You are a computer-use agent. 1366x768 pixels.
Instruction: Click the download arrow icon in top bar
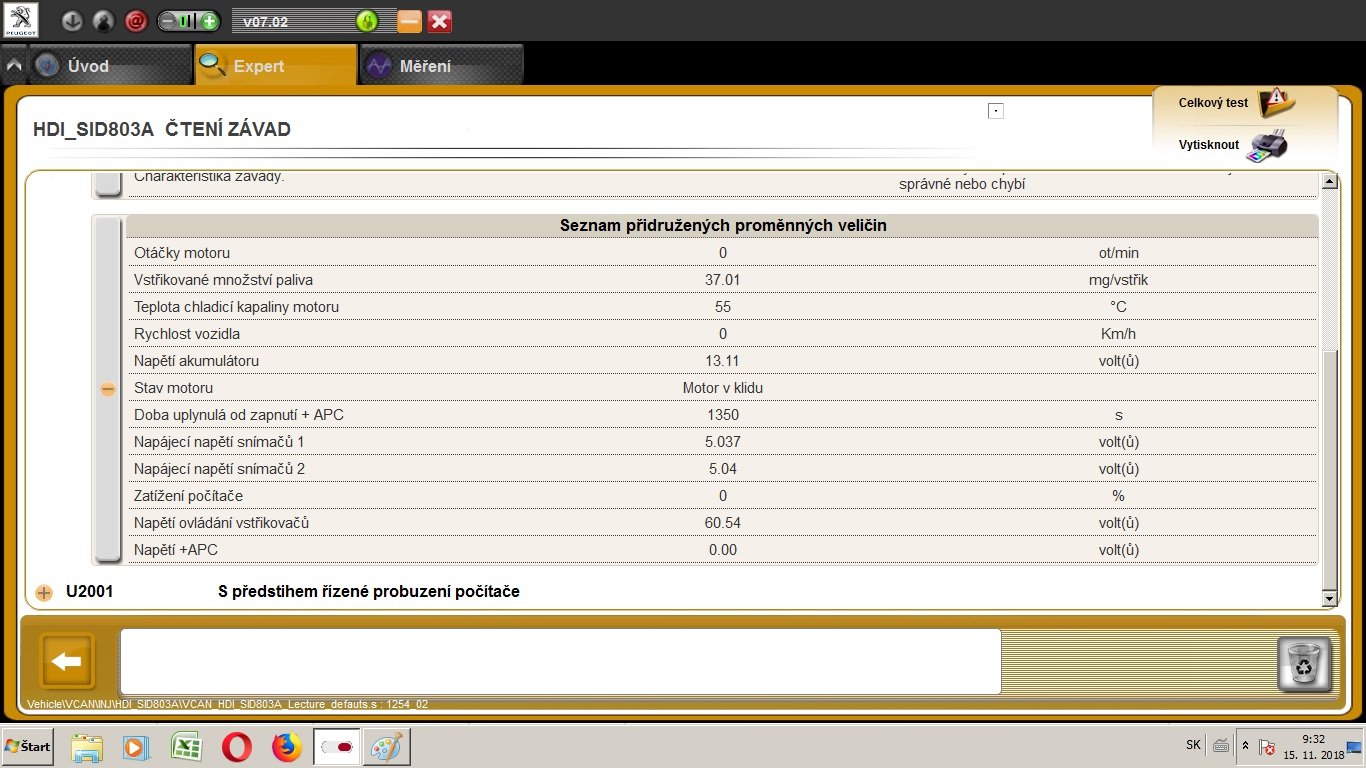[x=71, y=21]
